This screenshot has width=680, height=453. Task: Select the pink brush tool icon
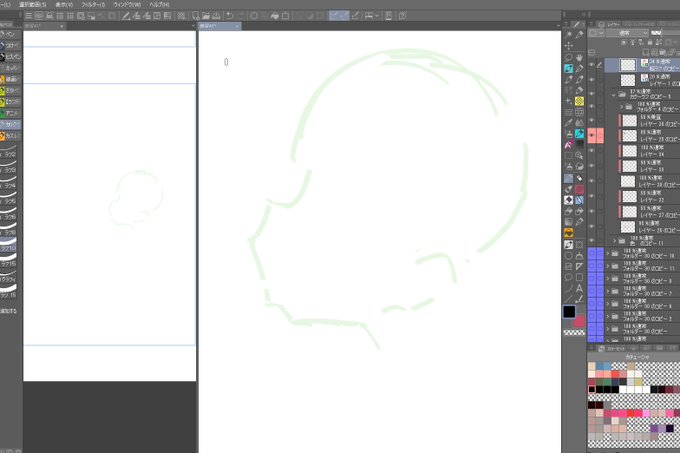569,144
